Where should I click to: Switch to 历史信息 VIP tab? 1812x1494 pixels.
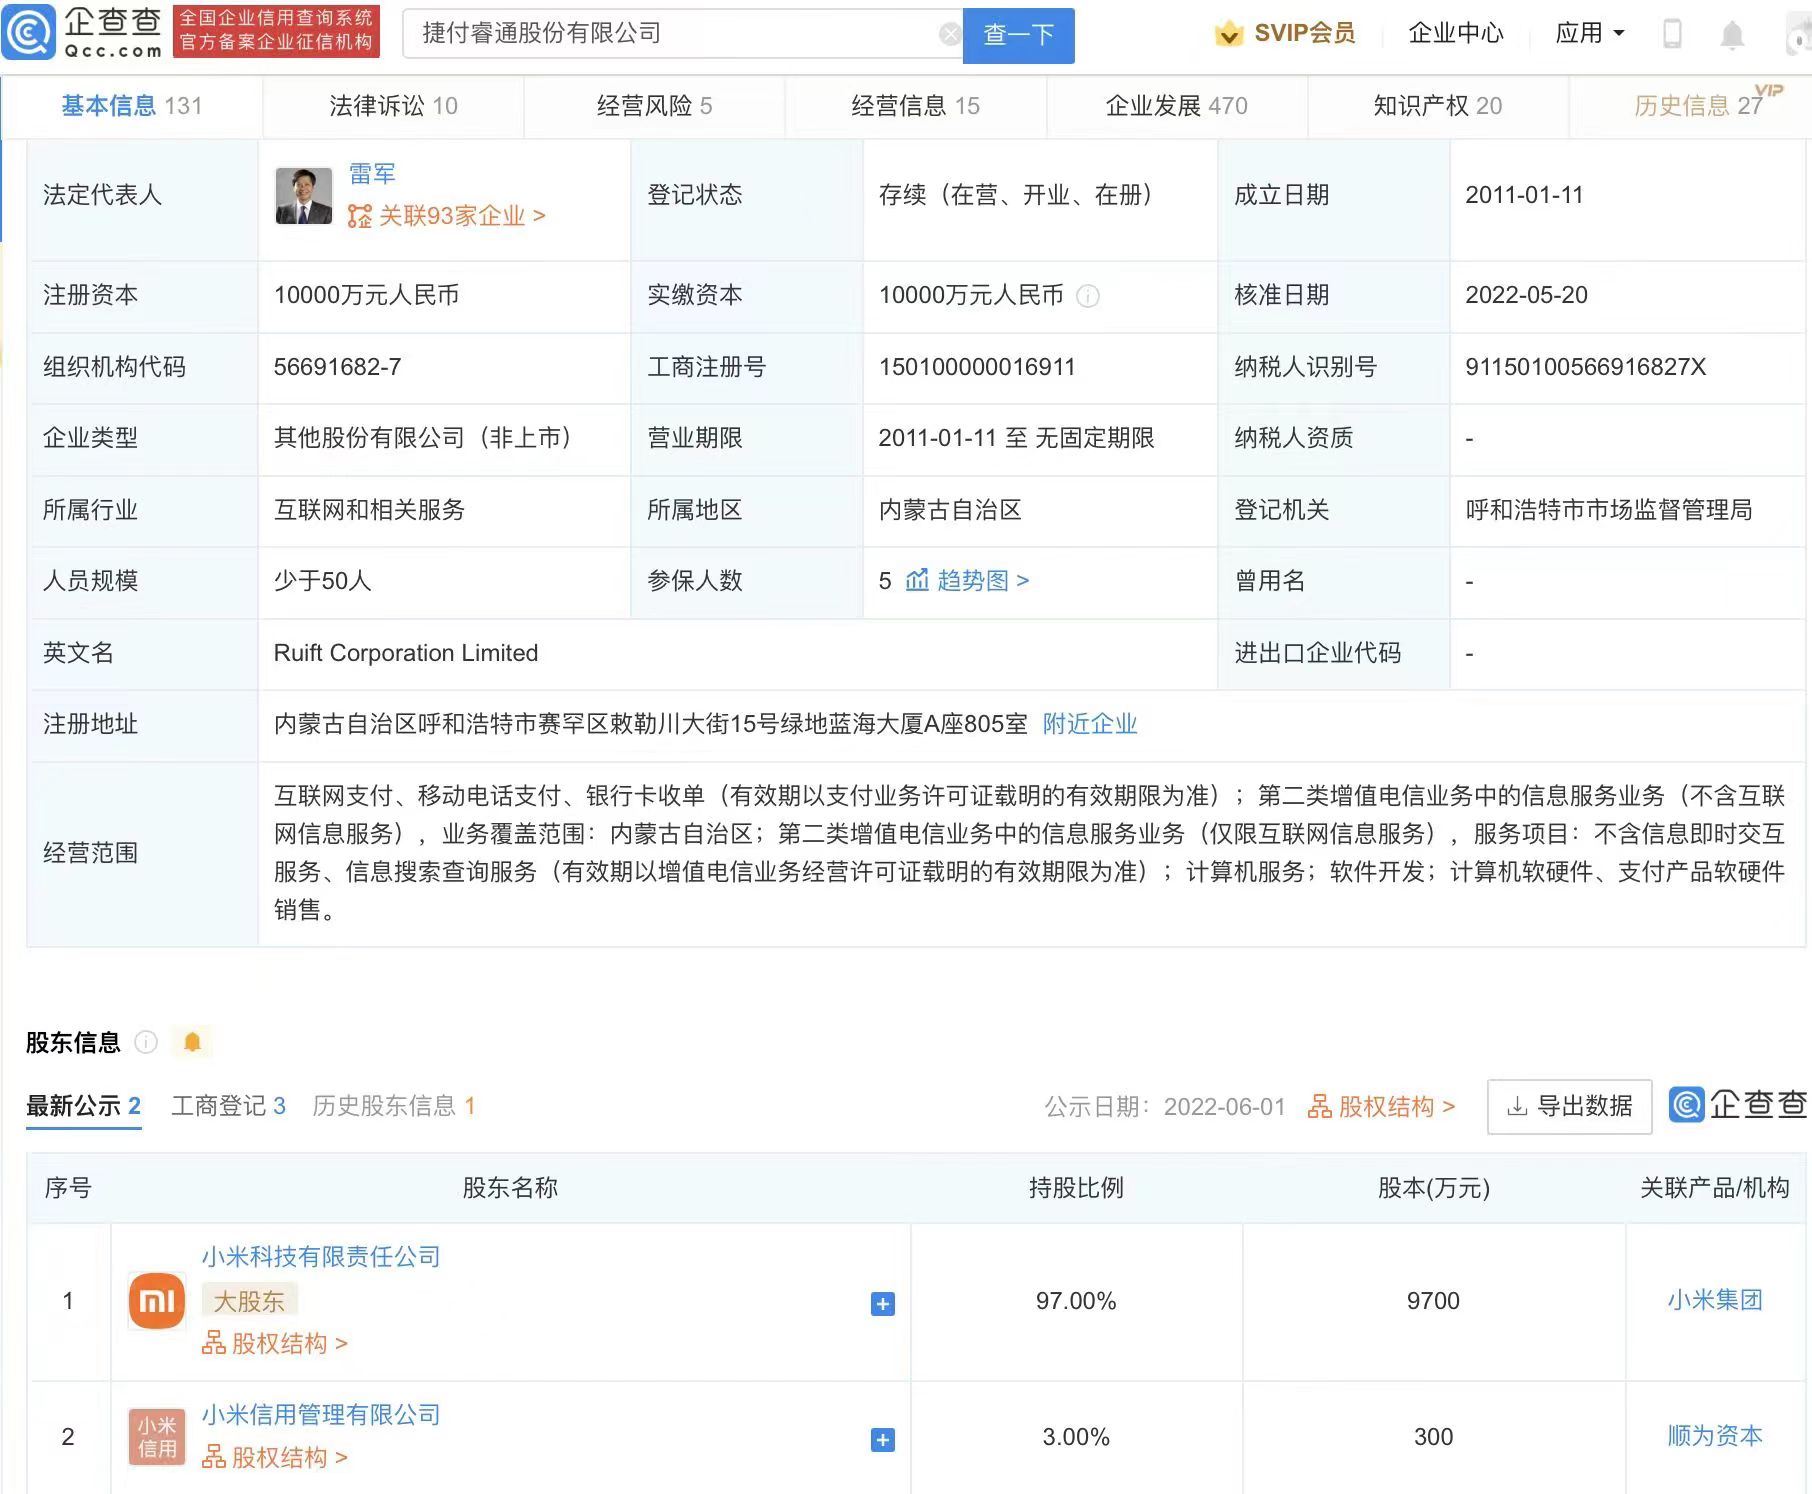[1699, 106]
